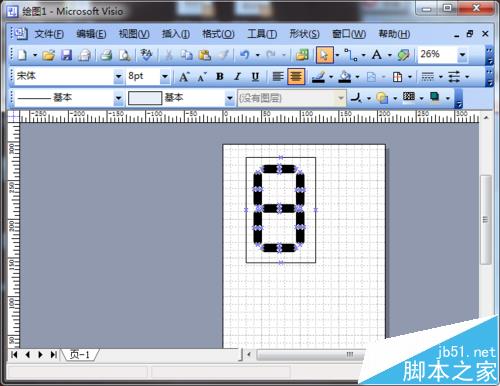Select the seven-segment digit shape

[279, 209]
